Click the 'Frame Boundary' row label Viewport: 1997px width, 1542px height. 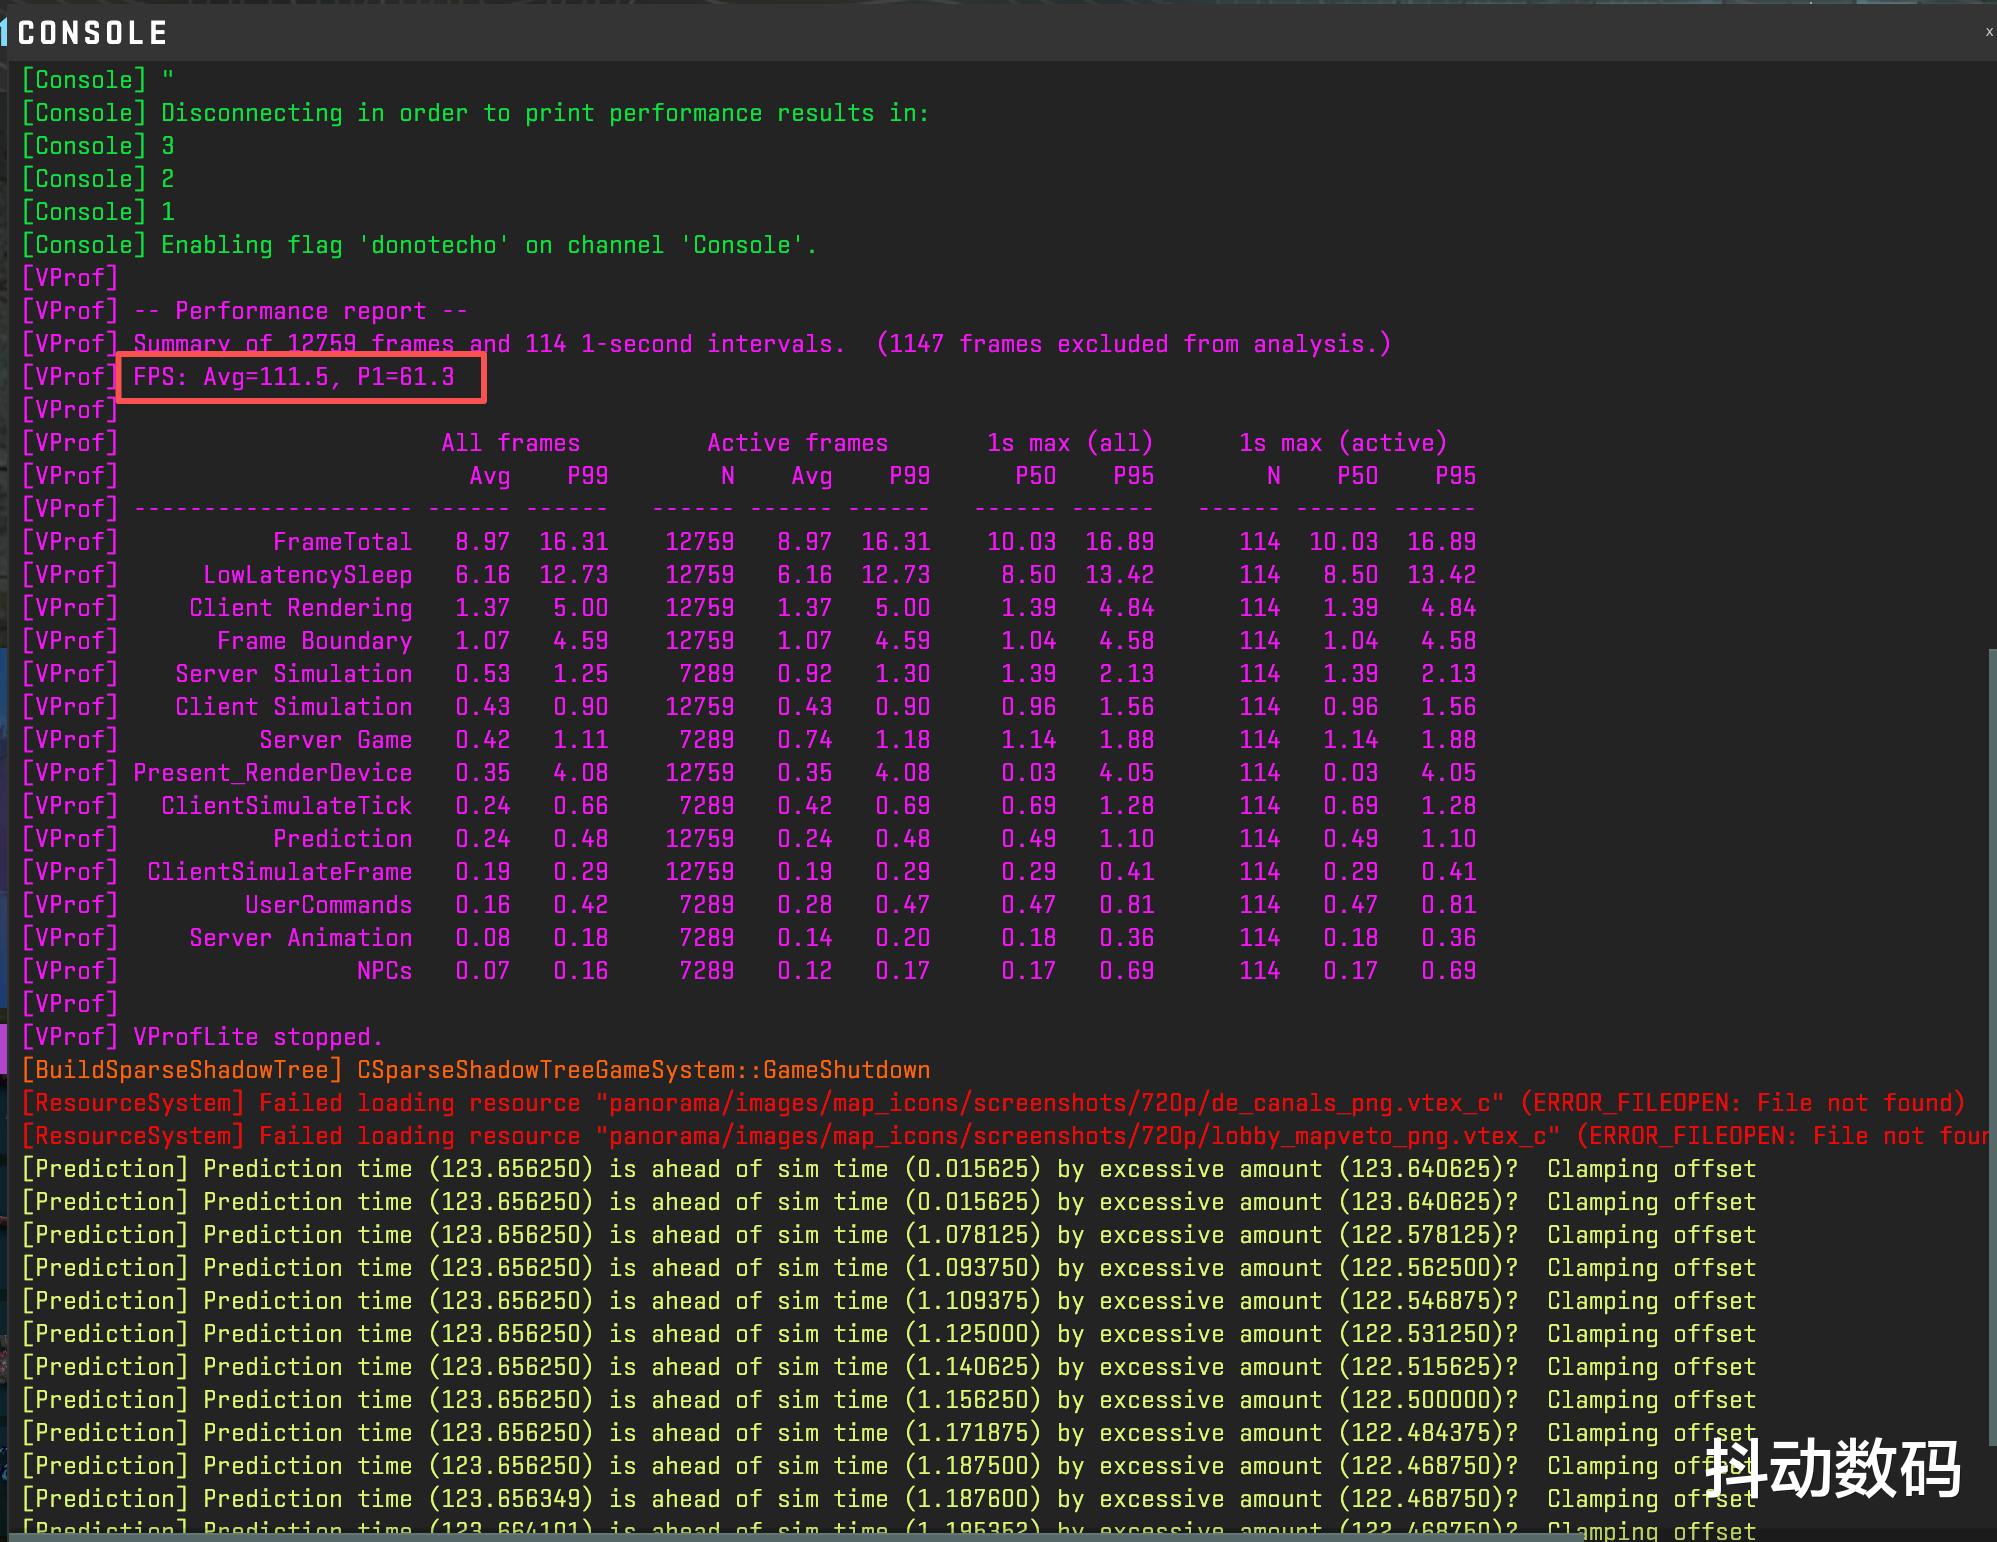click(314, 641)
